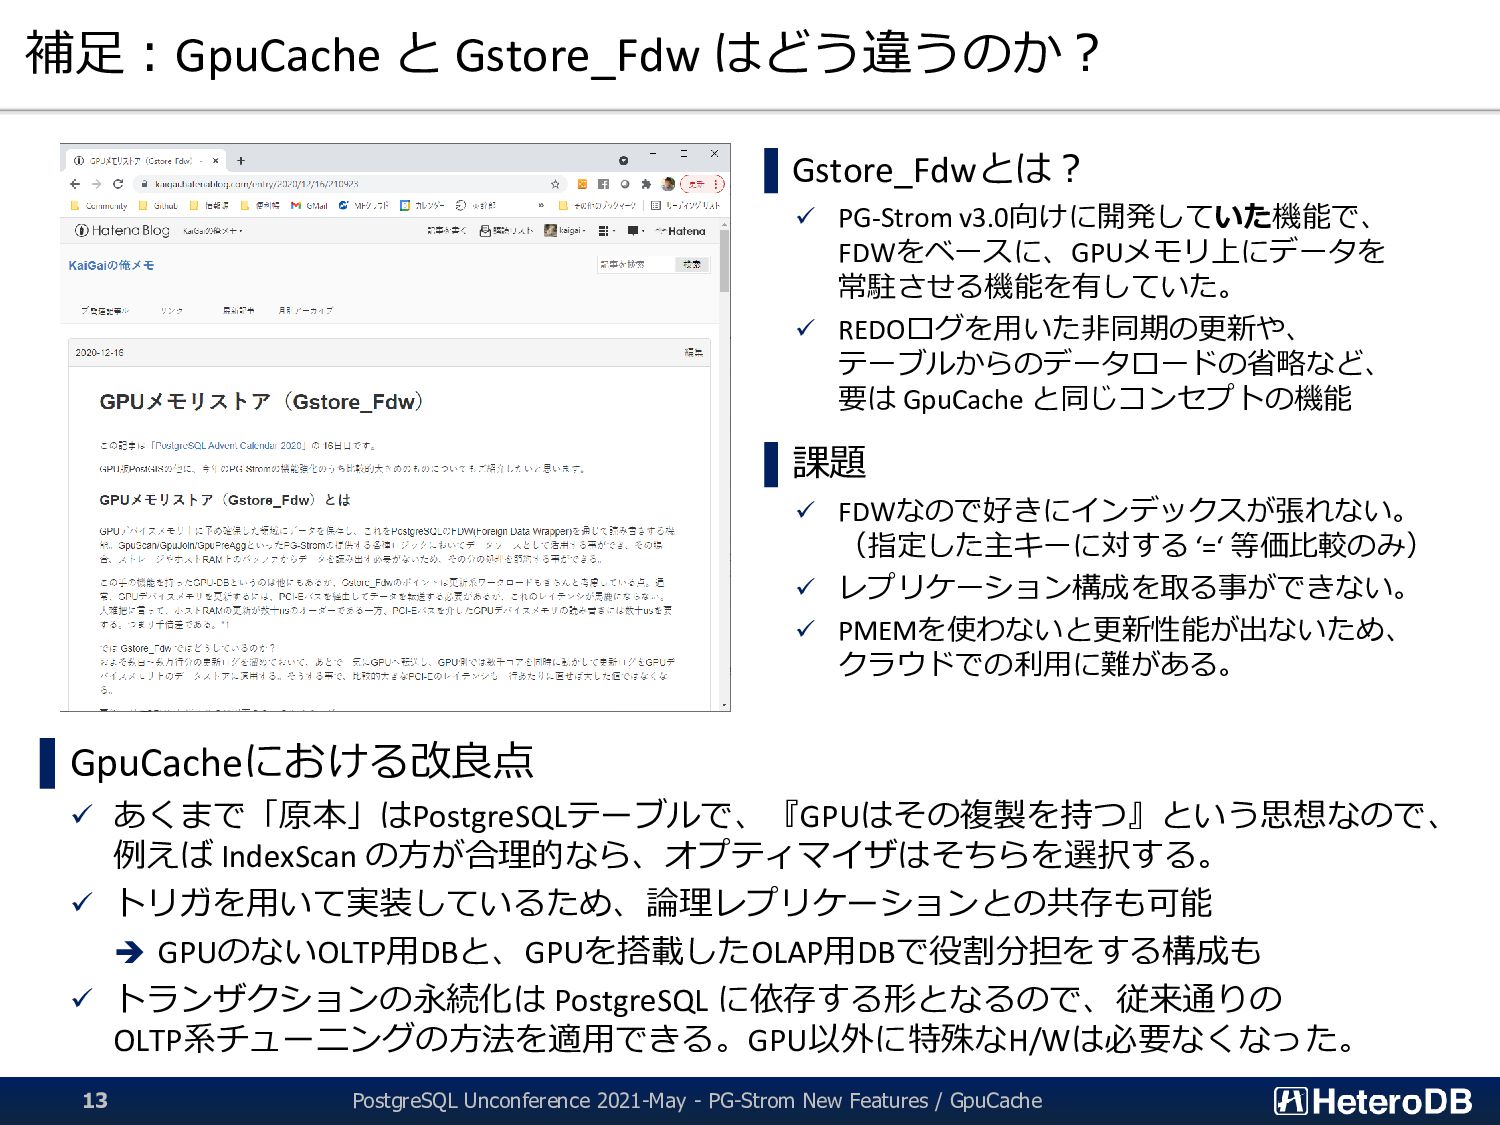This screenshot has height=1125, width=1500.
Task: Open the 月別アーカイブ nav item
Action: (305, 311)
